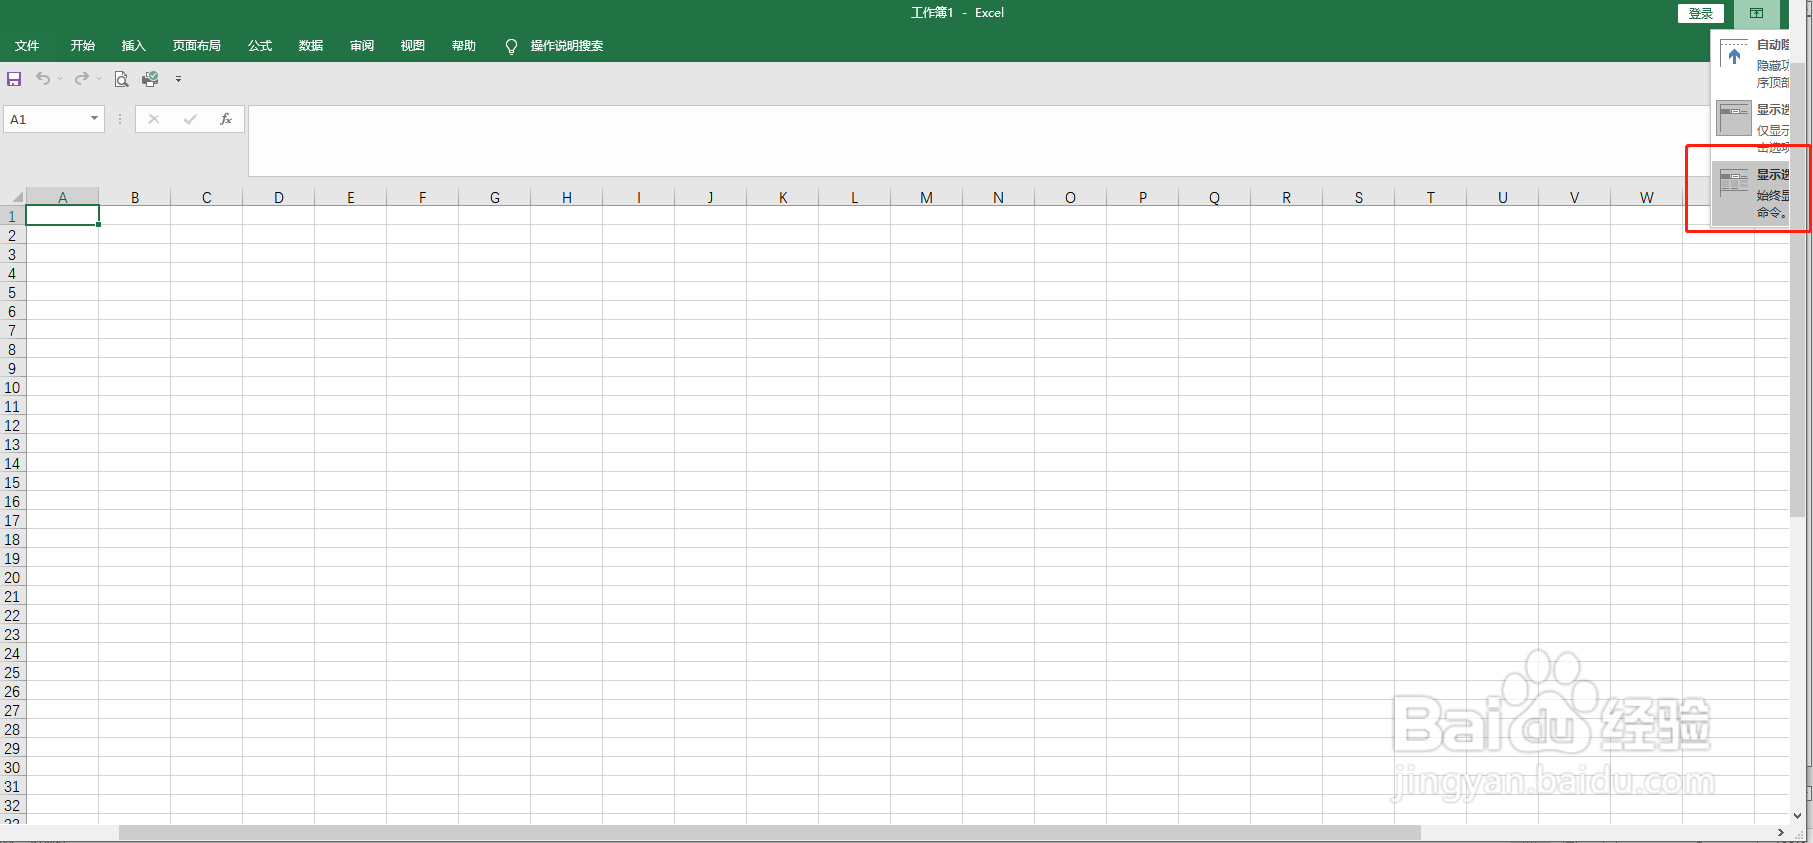1813x843 pixels.
Task: Open the Name Box dropdown arrow
Action: coord(94,119)
